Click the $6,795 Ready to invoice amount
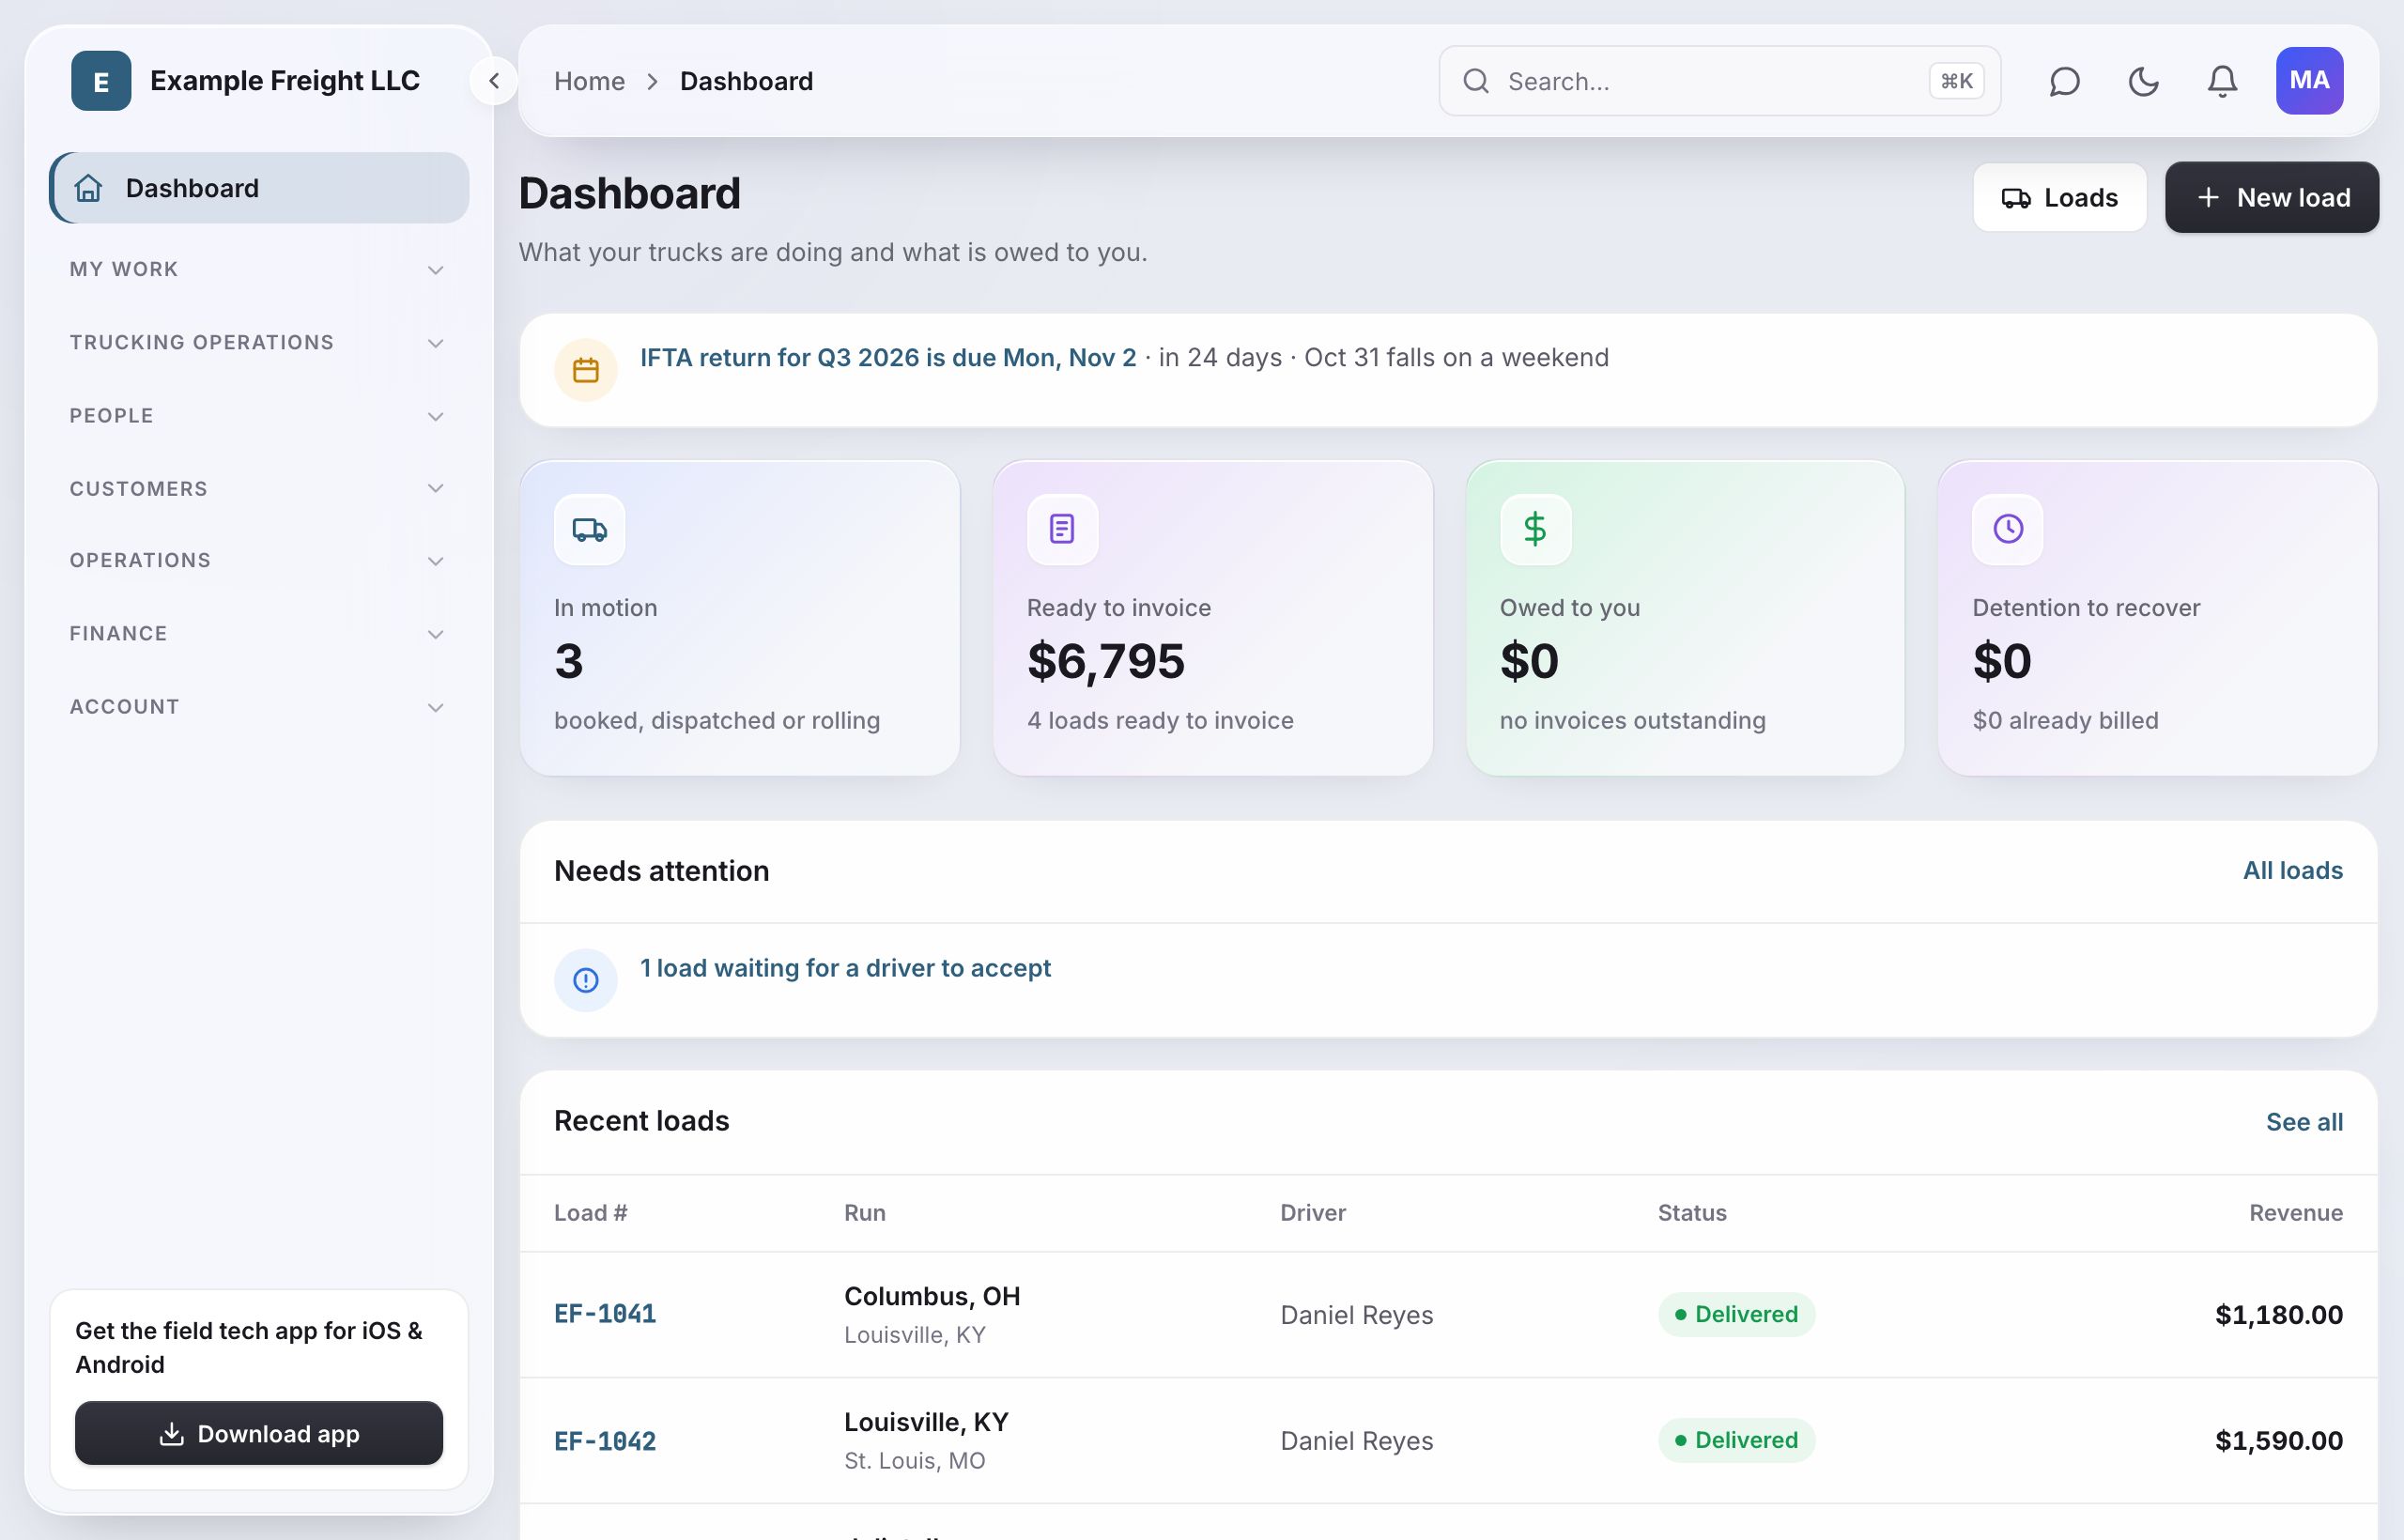 point(1106,661)
